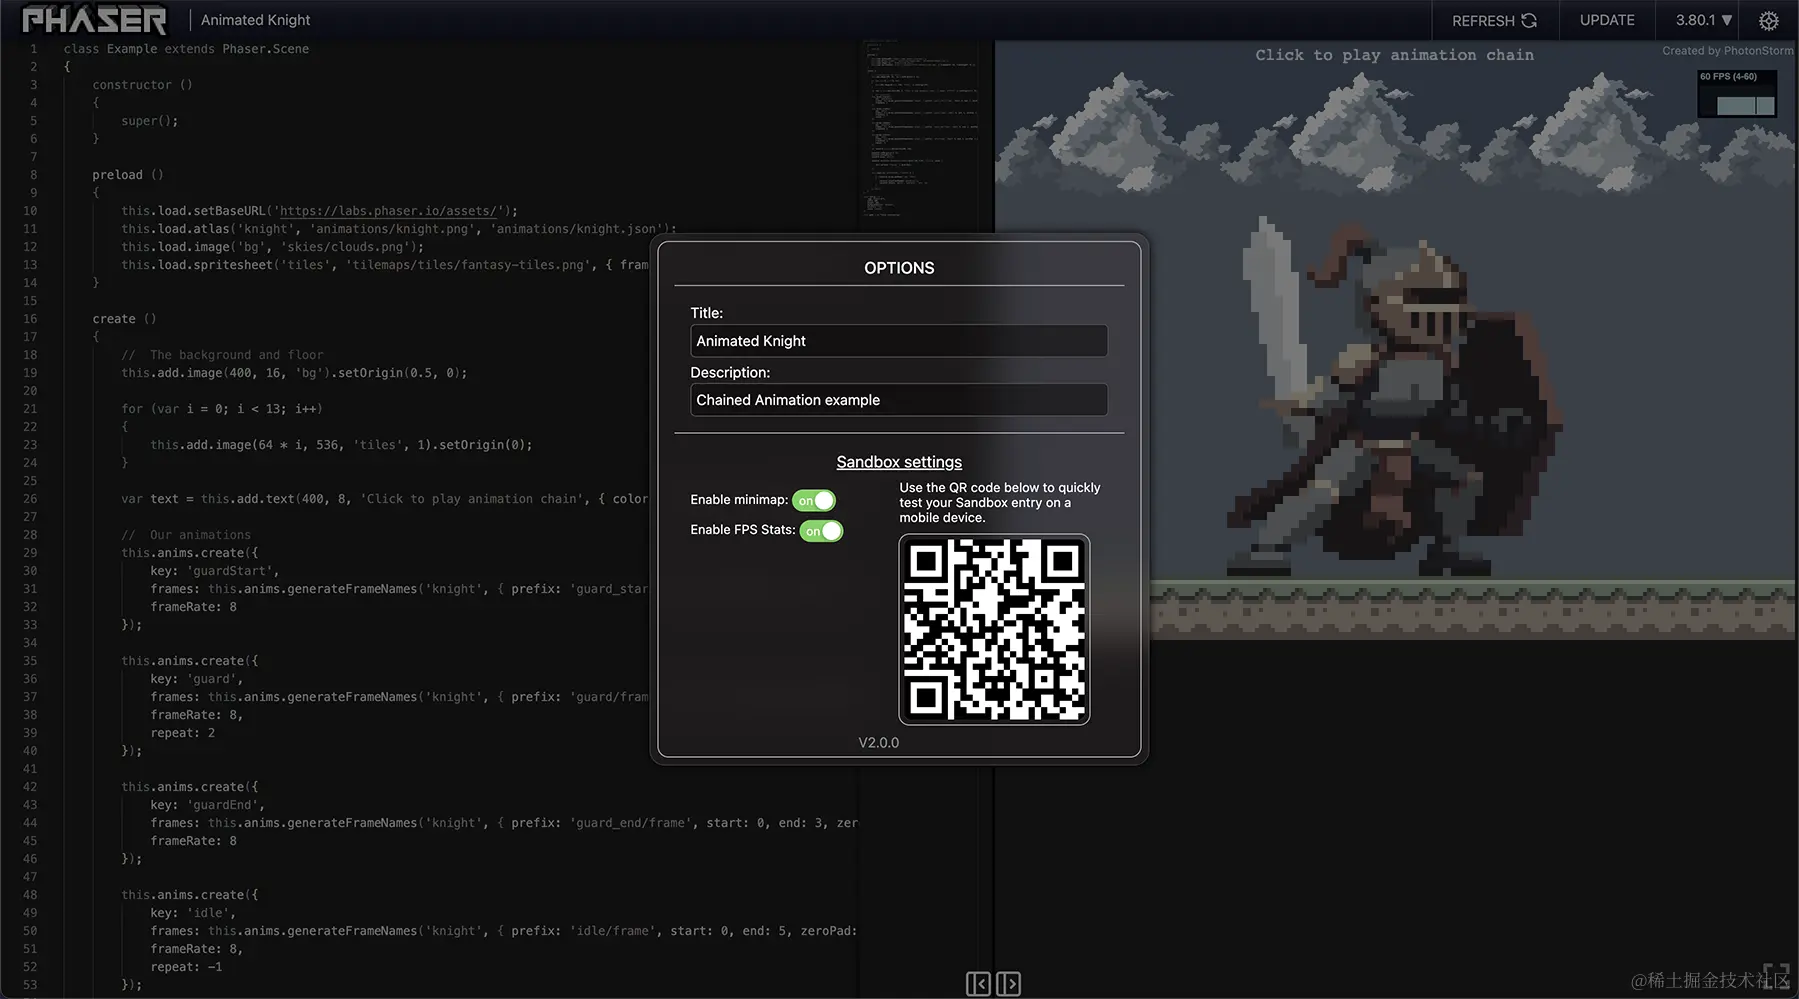The width and height of the screenshot is (1799, 999).
Task: Click the REFRESH button
Action: [1494, 20]
